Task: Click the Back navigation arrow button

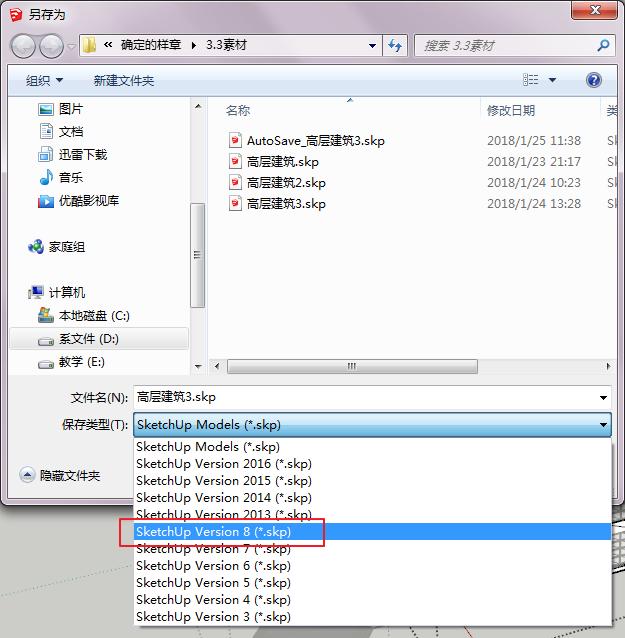Action: (23, 46)
